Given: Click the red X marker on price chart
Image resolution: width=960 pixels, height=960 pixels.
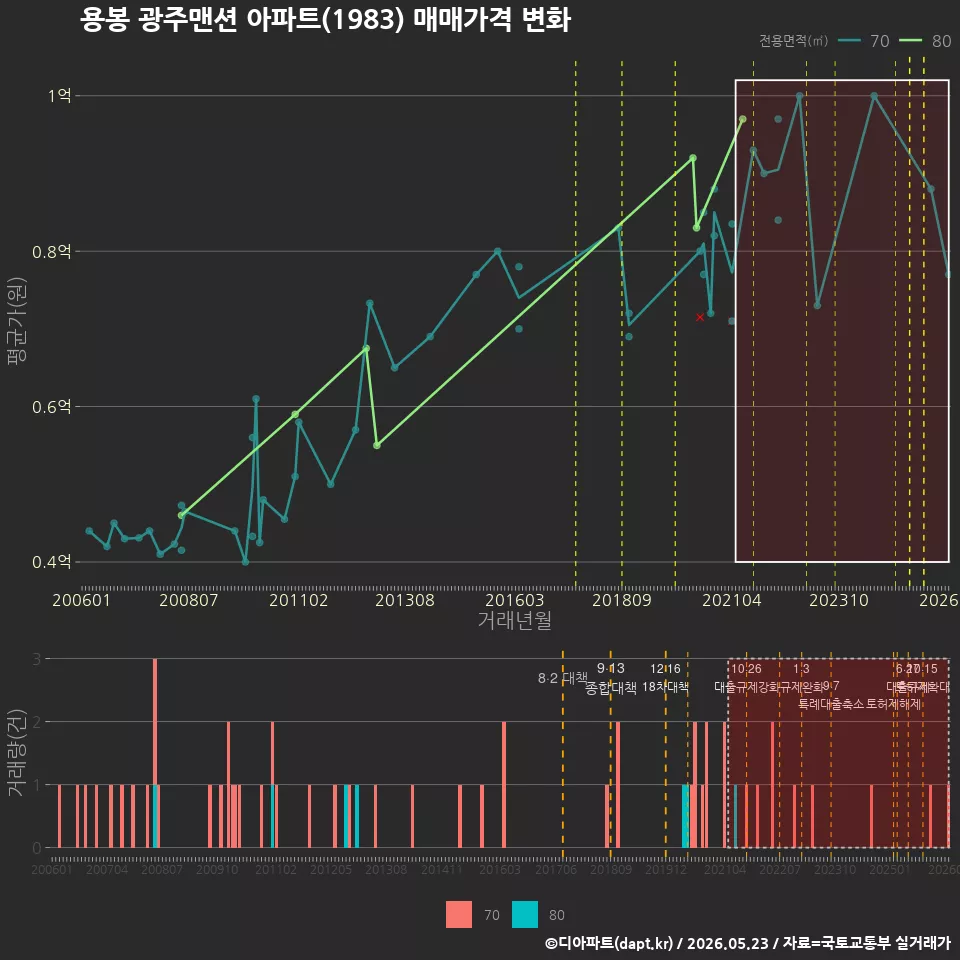Looking at the screenshot, I should coord(700,317).
